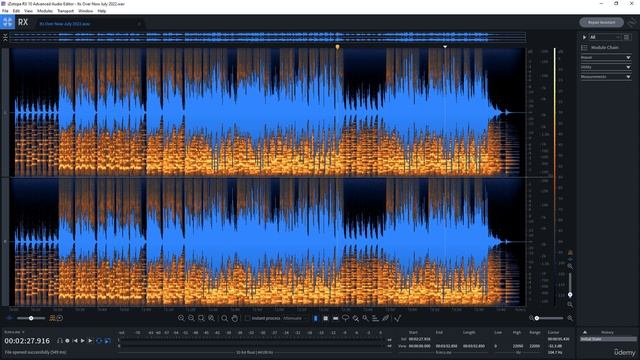
Task: Click the white marker above the spectrogram
Action: (445, 47)
